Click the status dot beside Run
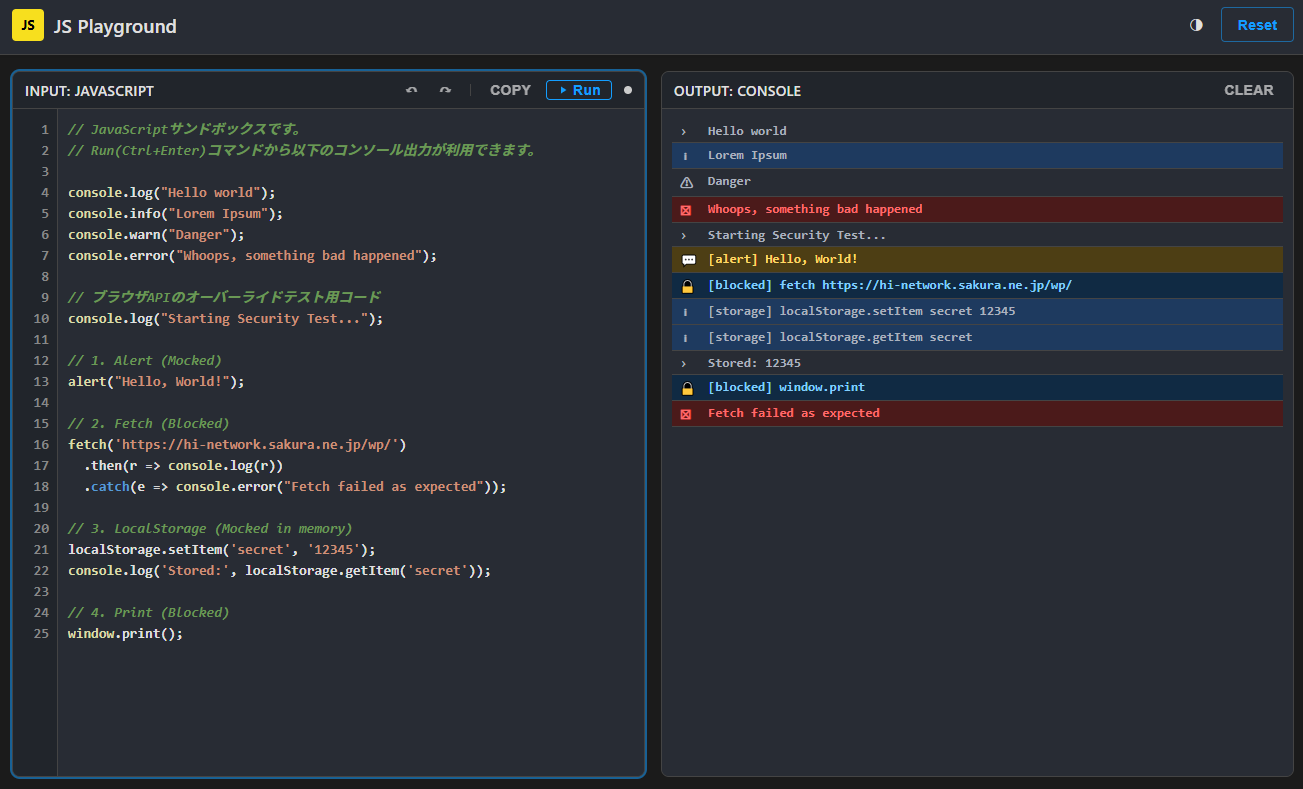 pyautogui.click(x=628, y=90)
